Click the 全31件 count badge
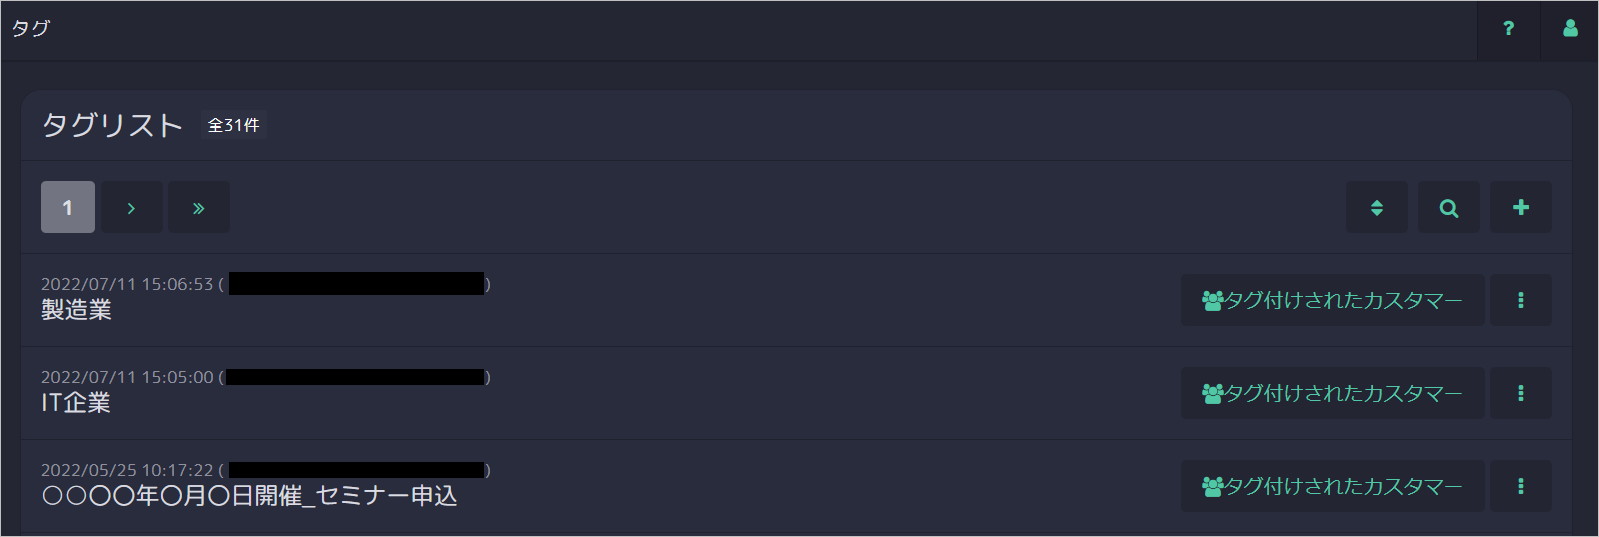The width and height of the screenshot is (1599, 537). tap(233, 125)
